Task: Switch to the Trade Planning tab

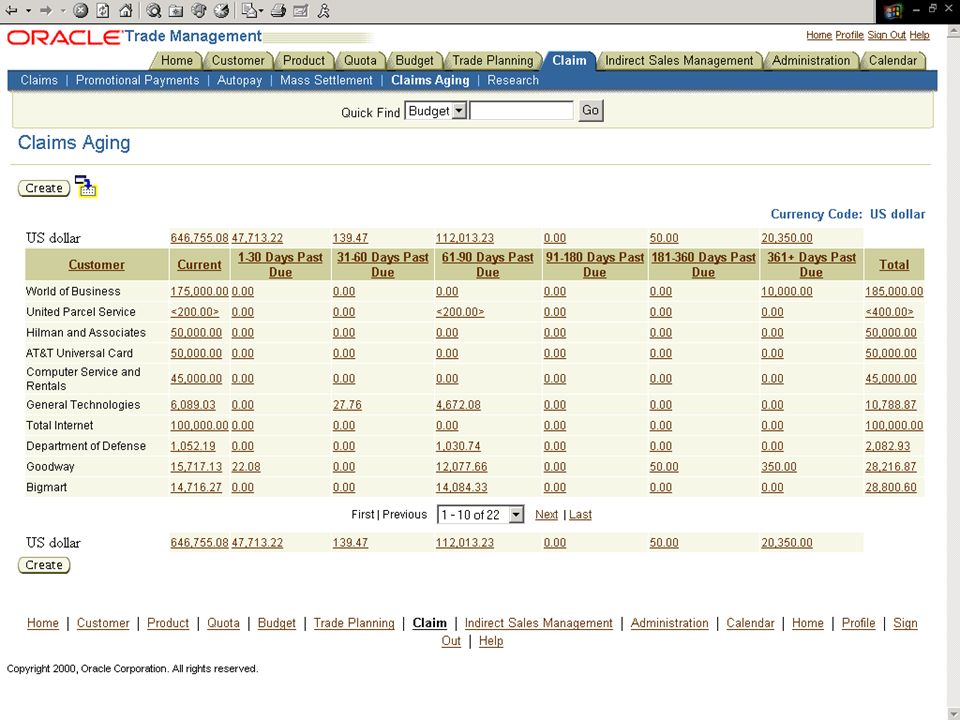Action: (x=493, y=61)
